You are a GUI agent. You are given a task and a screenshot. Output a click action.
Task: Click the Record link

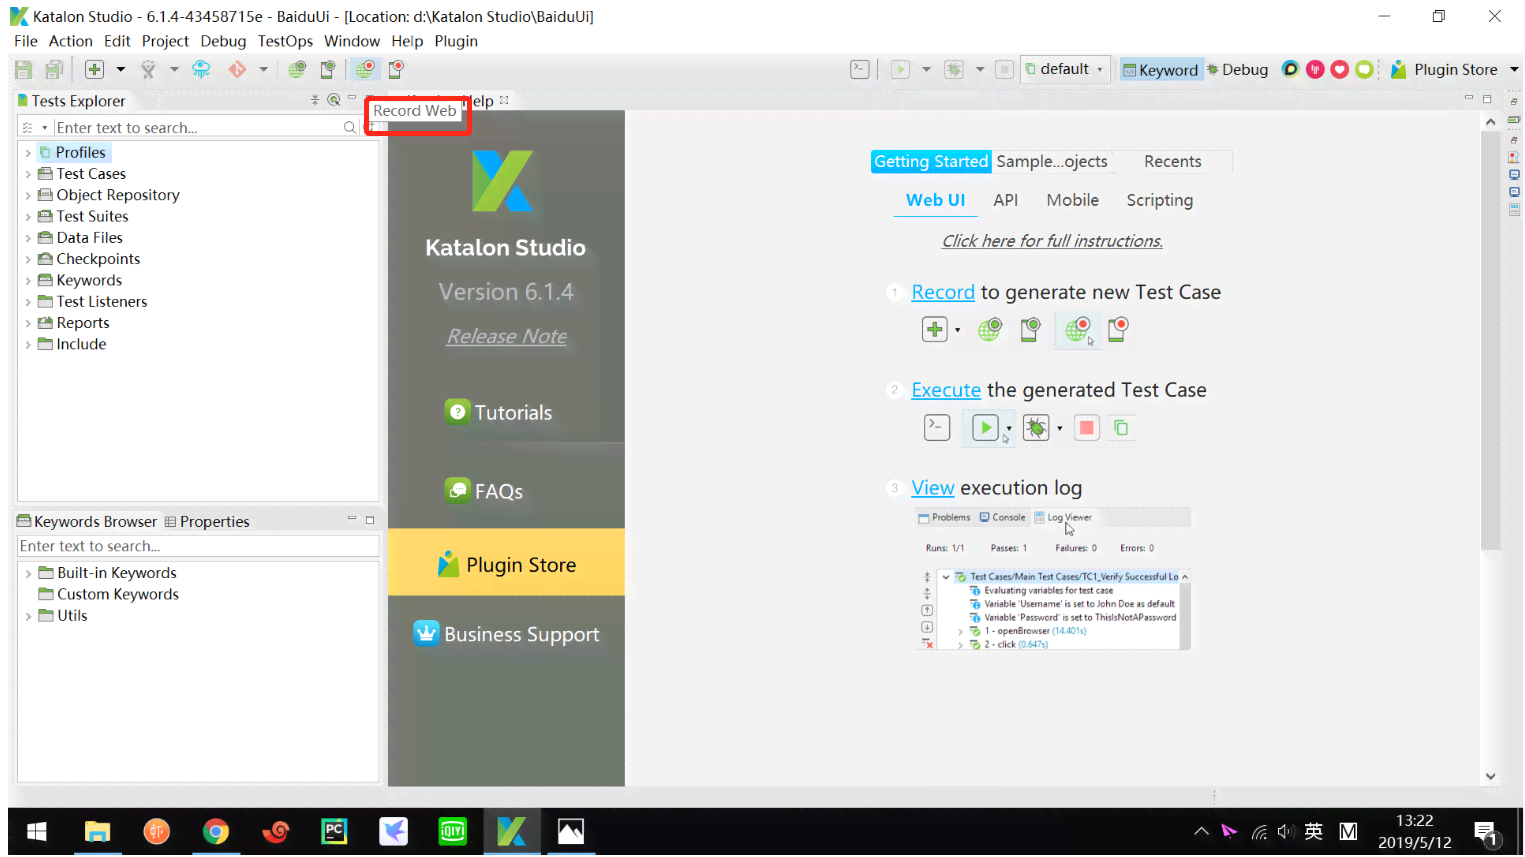coord(943,292)
